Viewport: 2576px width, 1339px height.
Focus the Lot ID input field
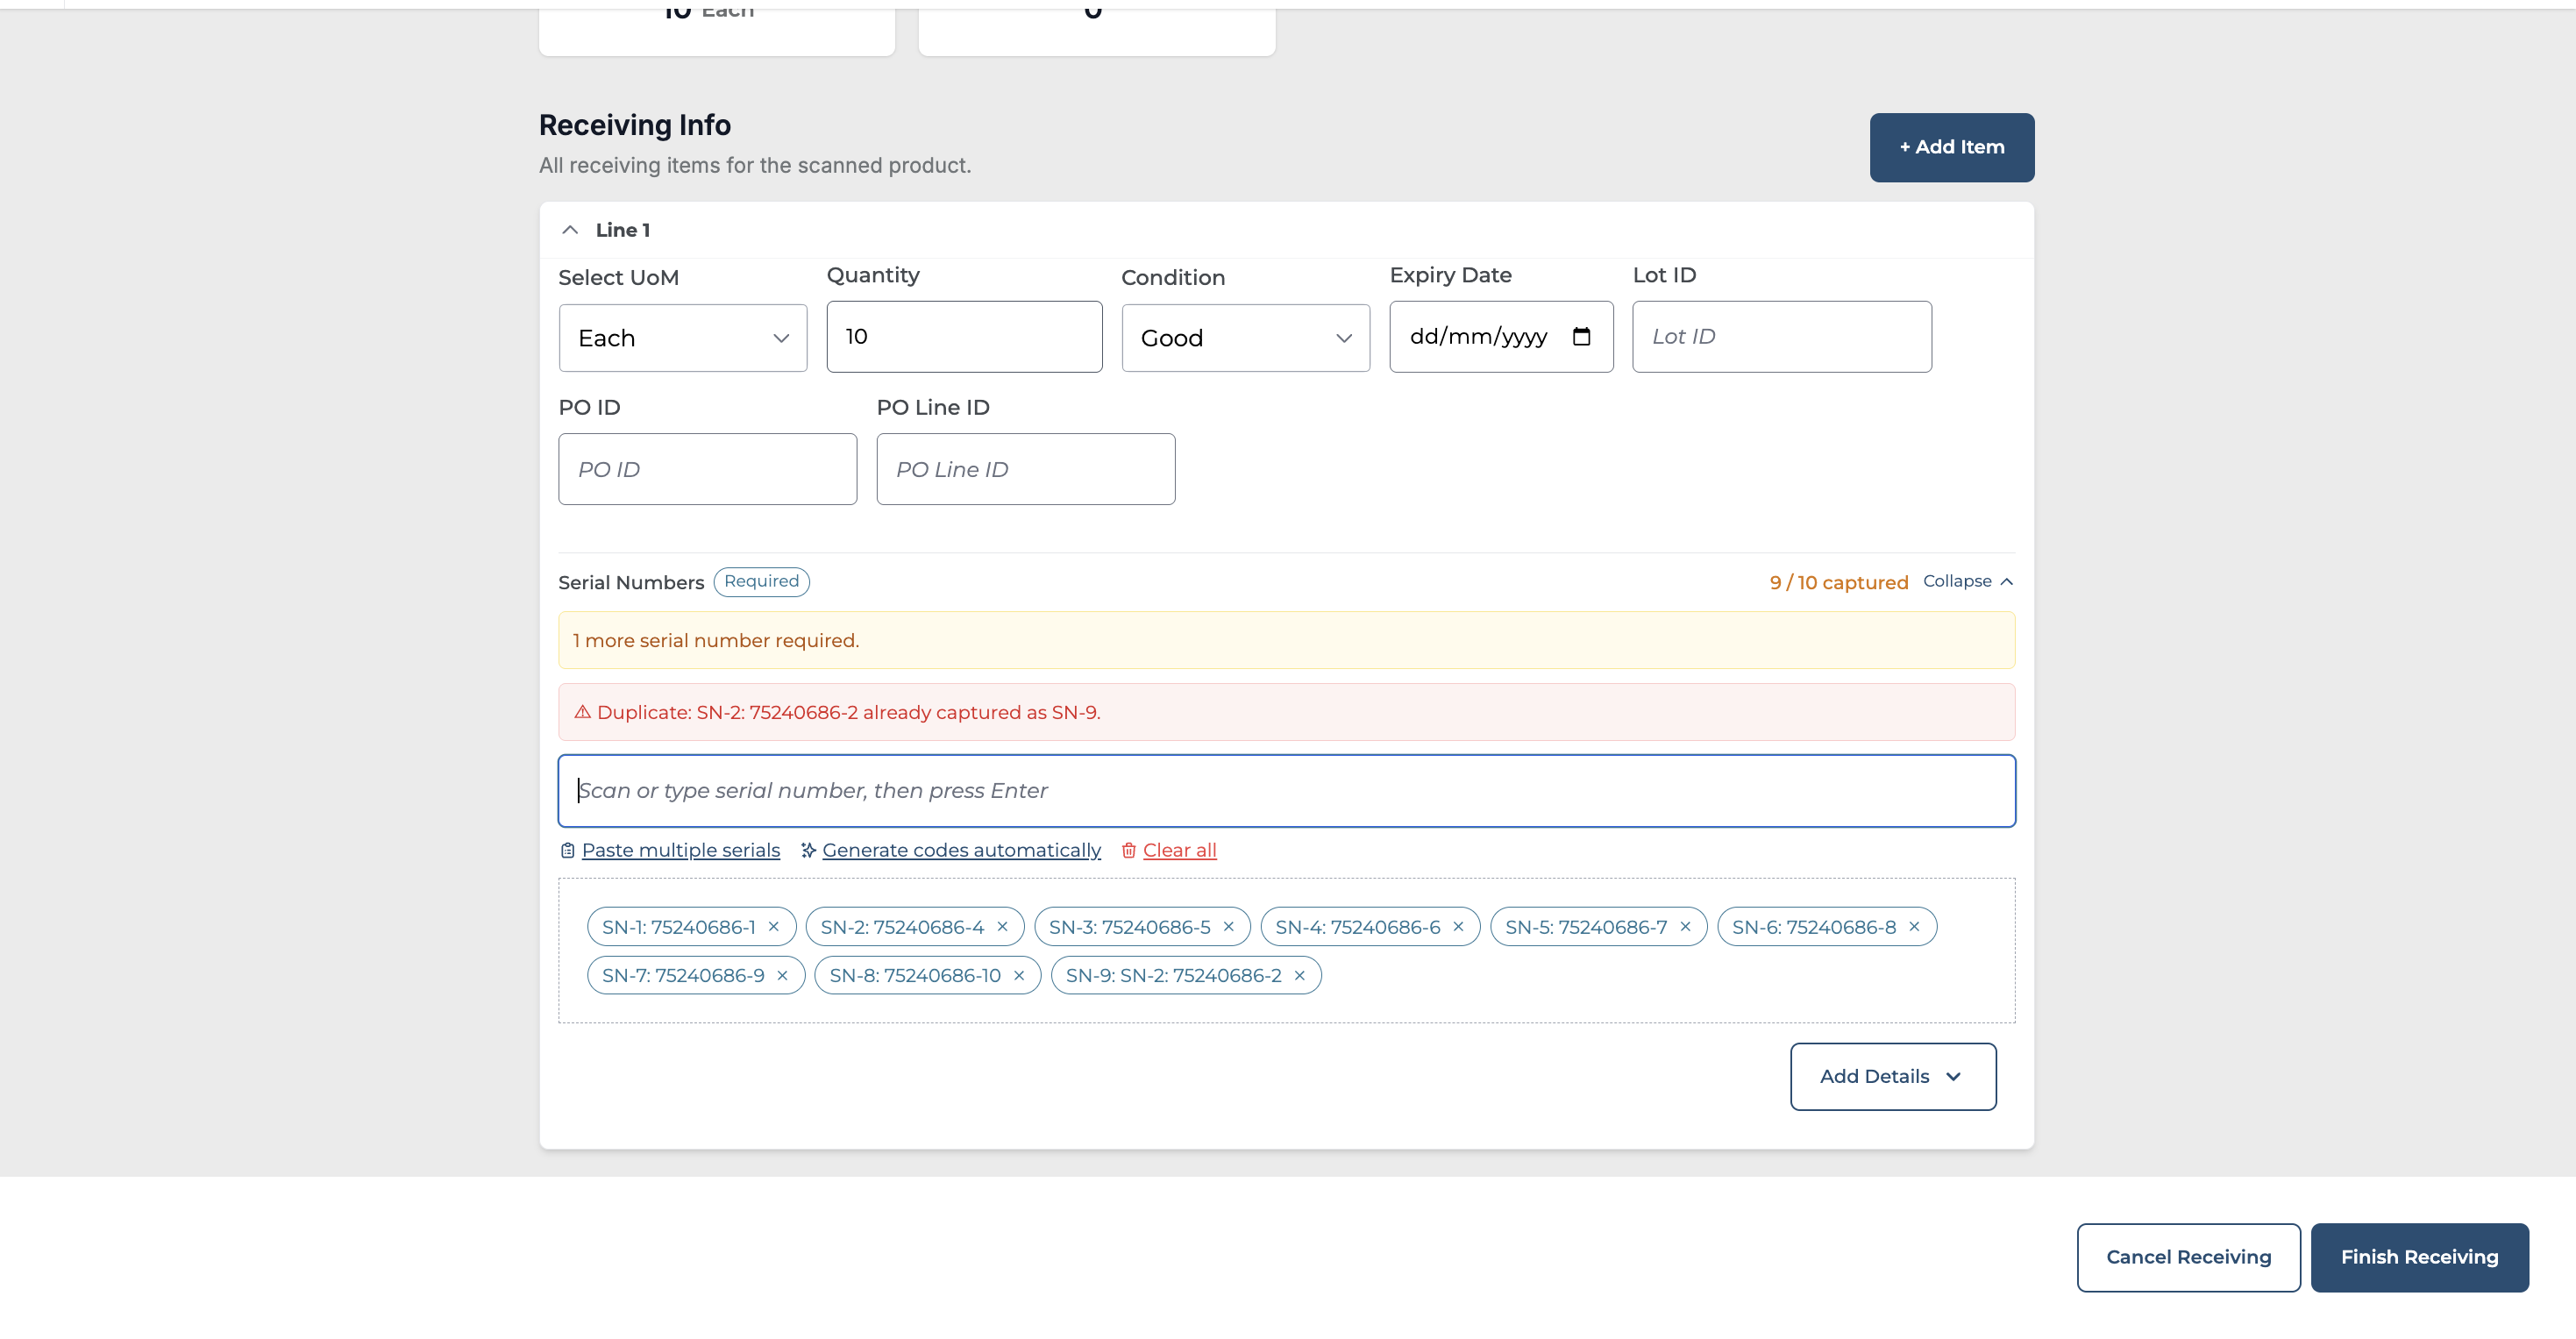click(1782, 337)
